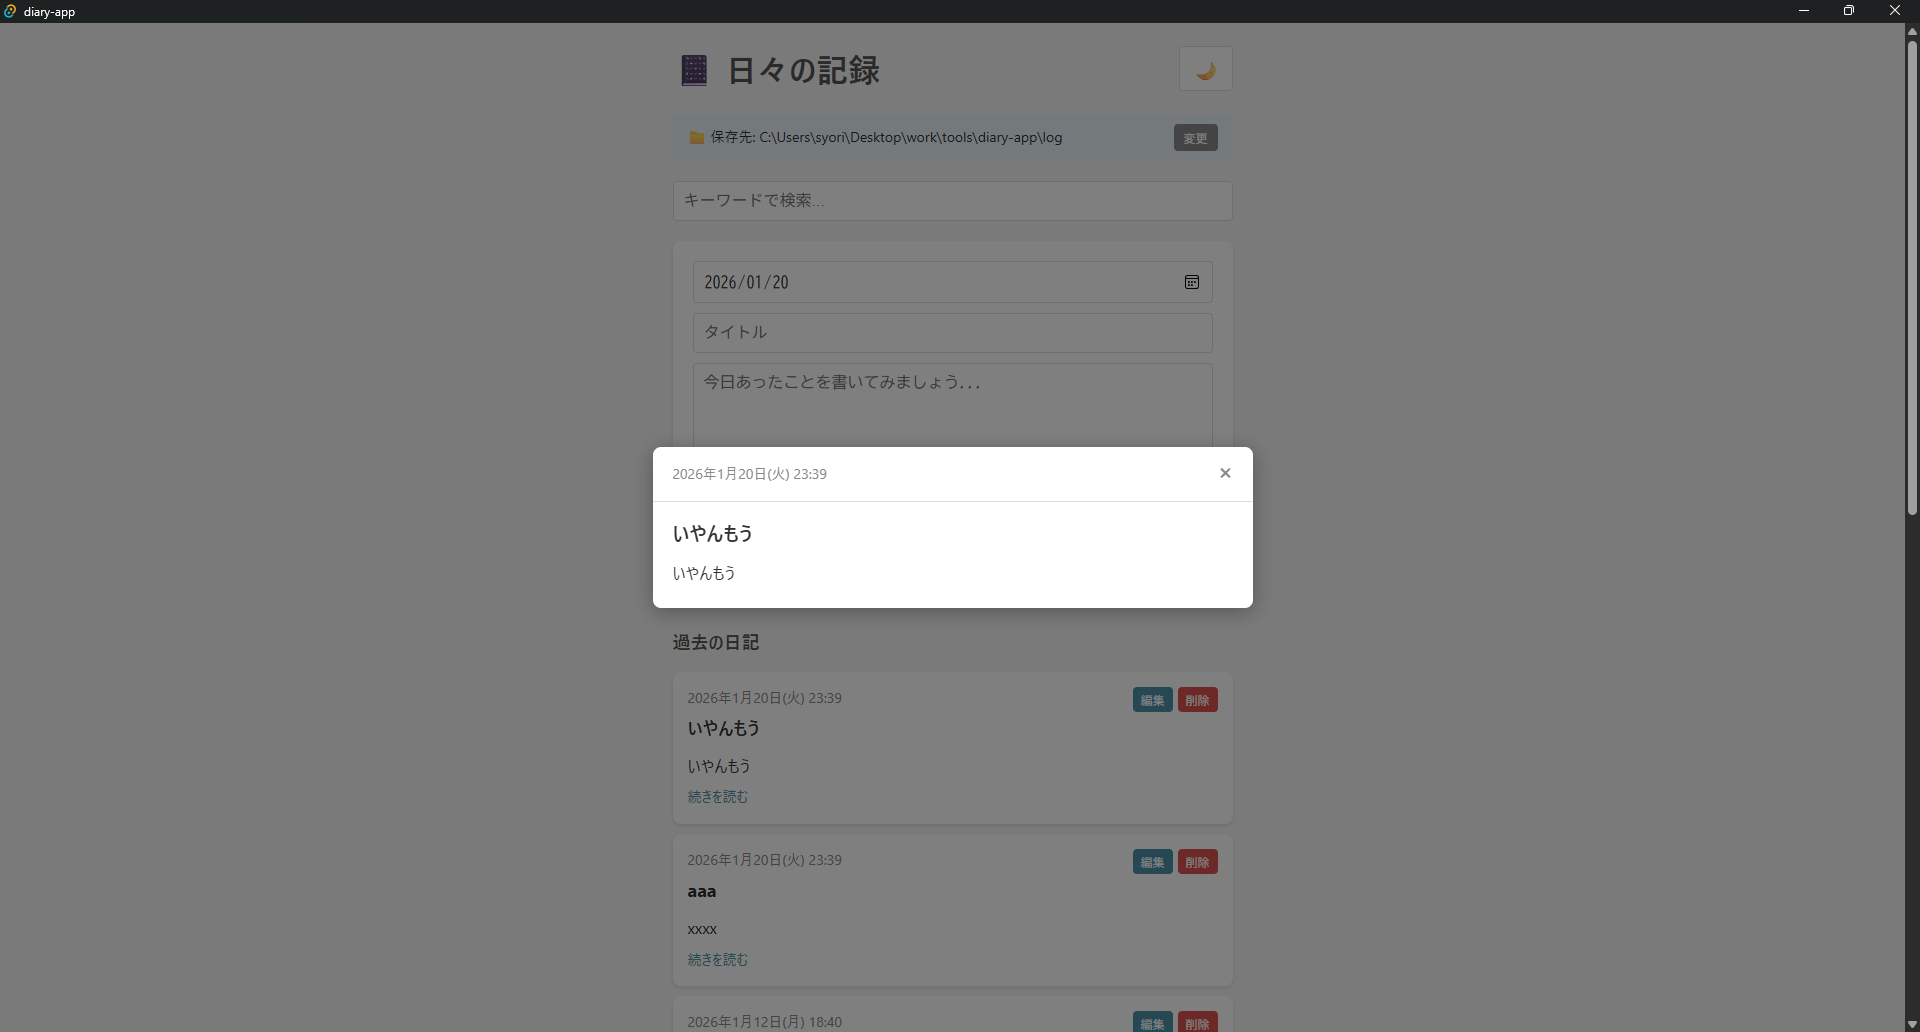Open full text of aaa entry via 続きを読む

click(x=717, y=959)
